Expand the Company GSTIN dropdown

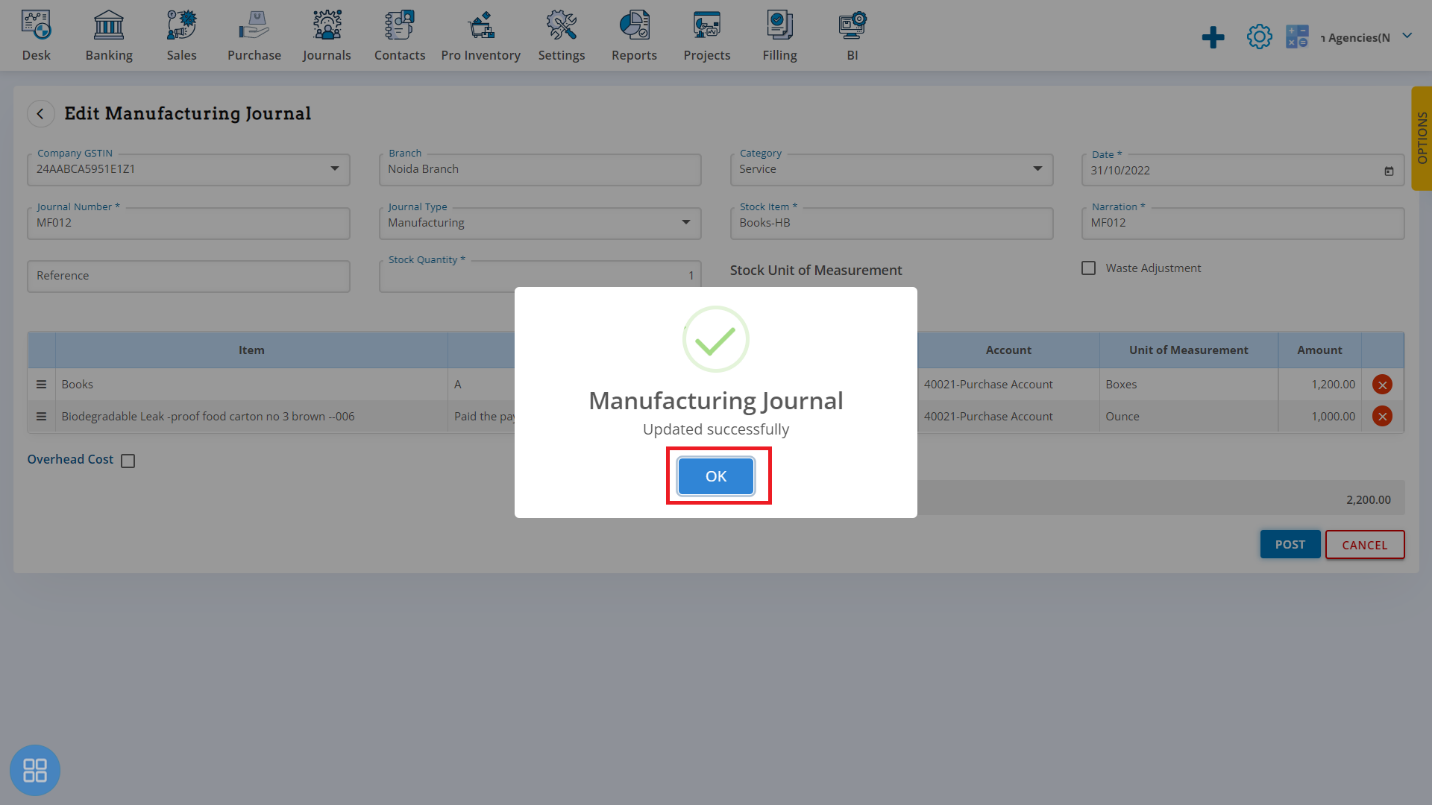click(335, 169)
